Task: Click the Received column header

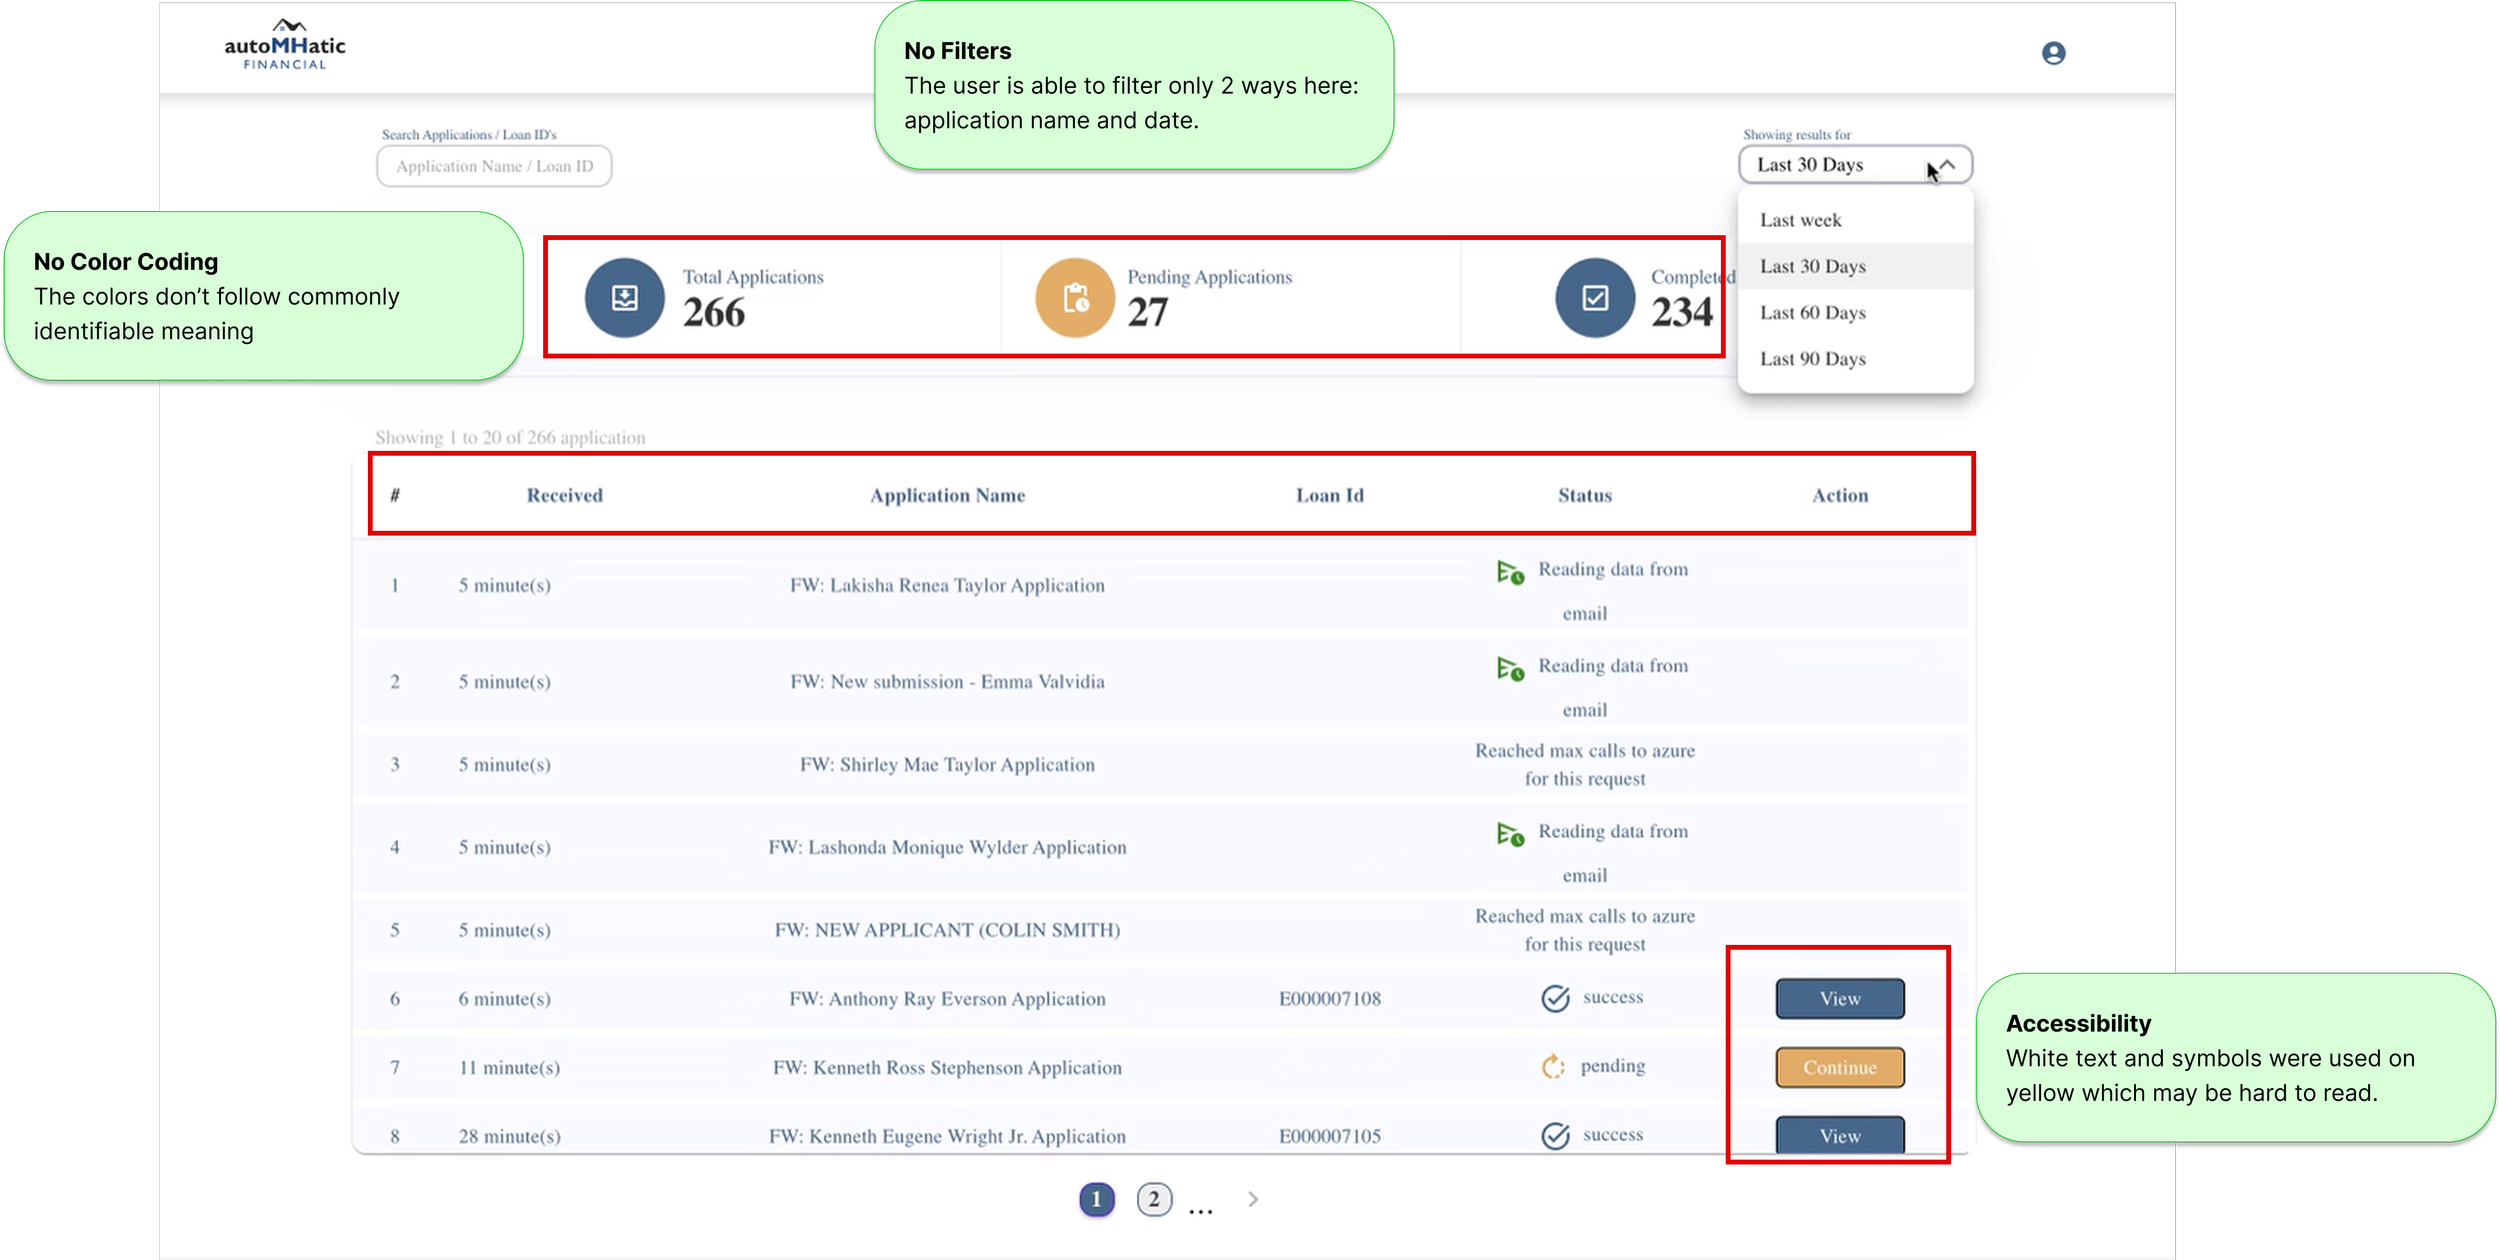Action: click(564, 495)
